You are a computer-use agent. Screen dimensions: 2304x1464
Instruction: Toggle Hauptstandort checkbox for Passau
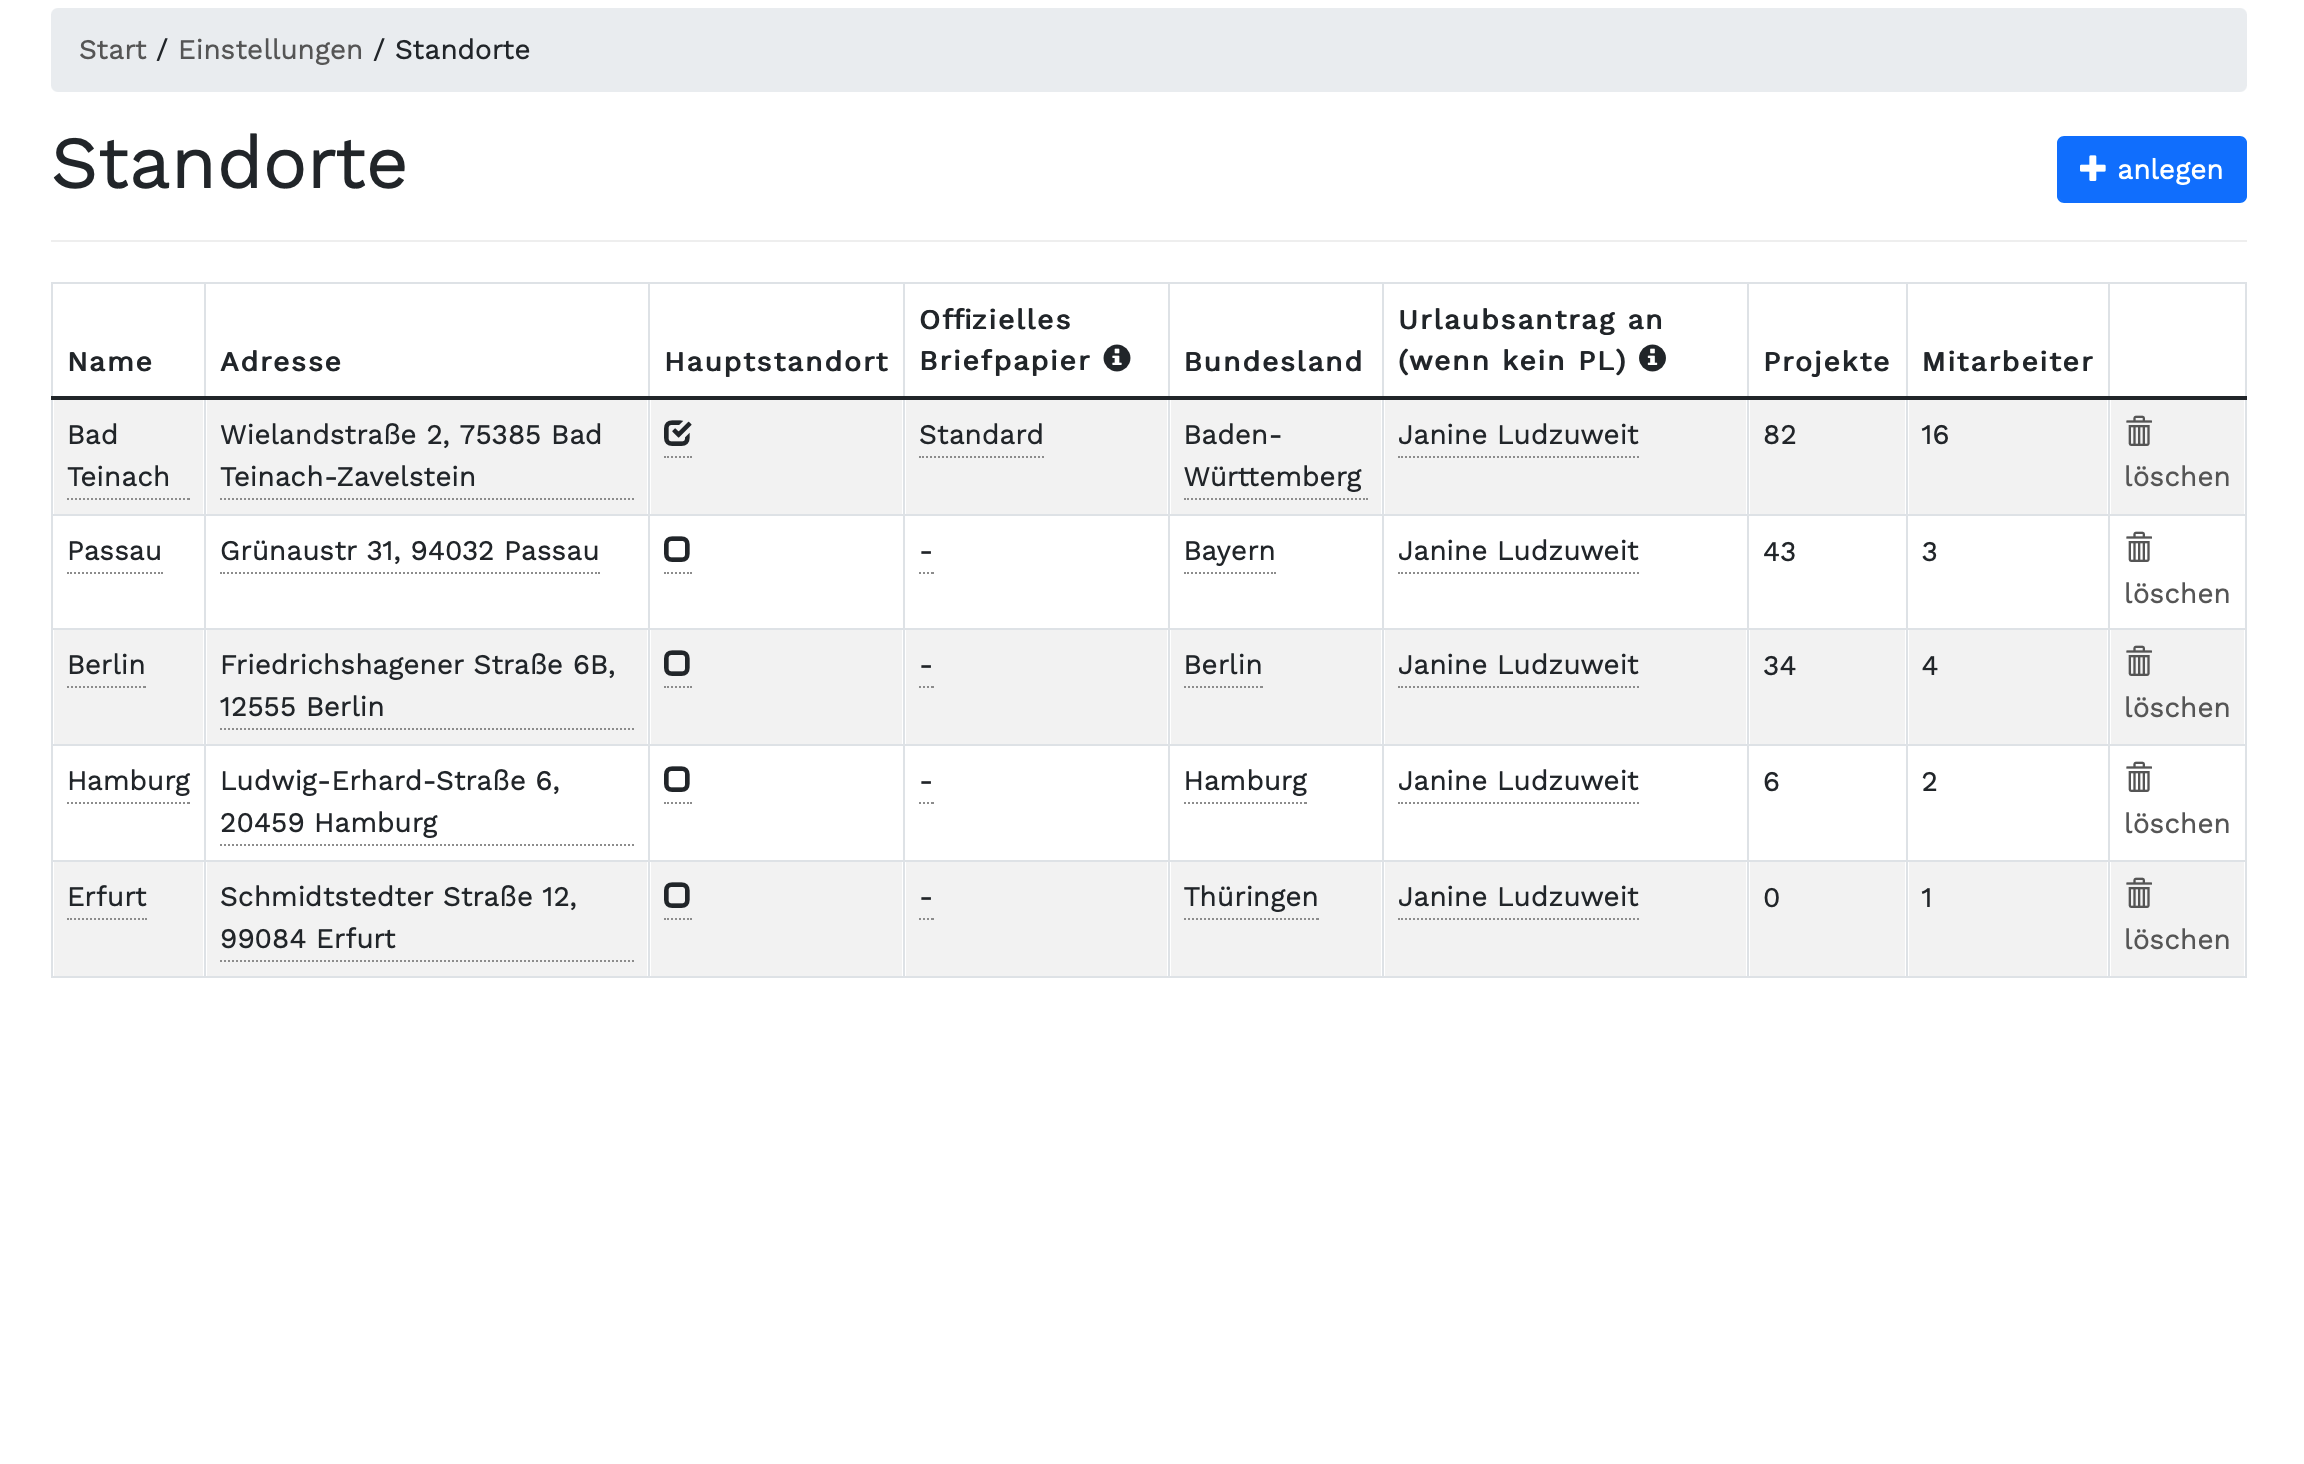677,549
